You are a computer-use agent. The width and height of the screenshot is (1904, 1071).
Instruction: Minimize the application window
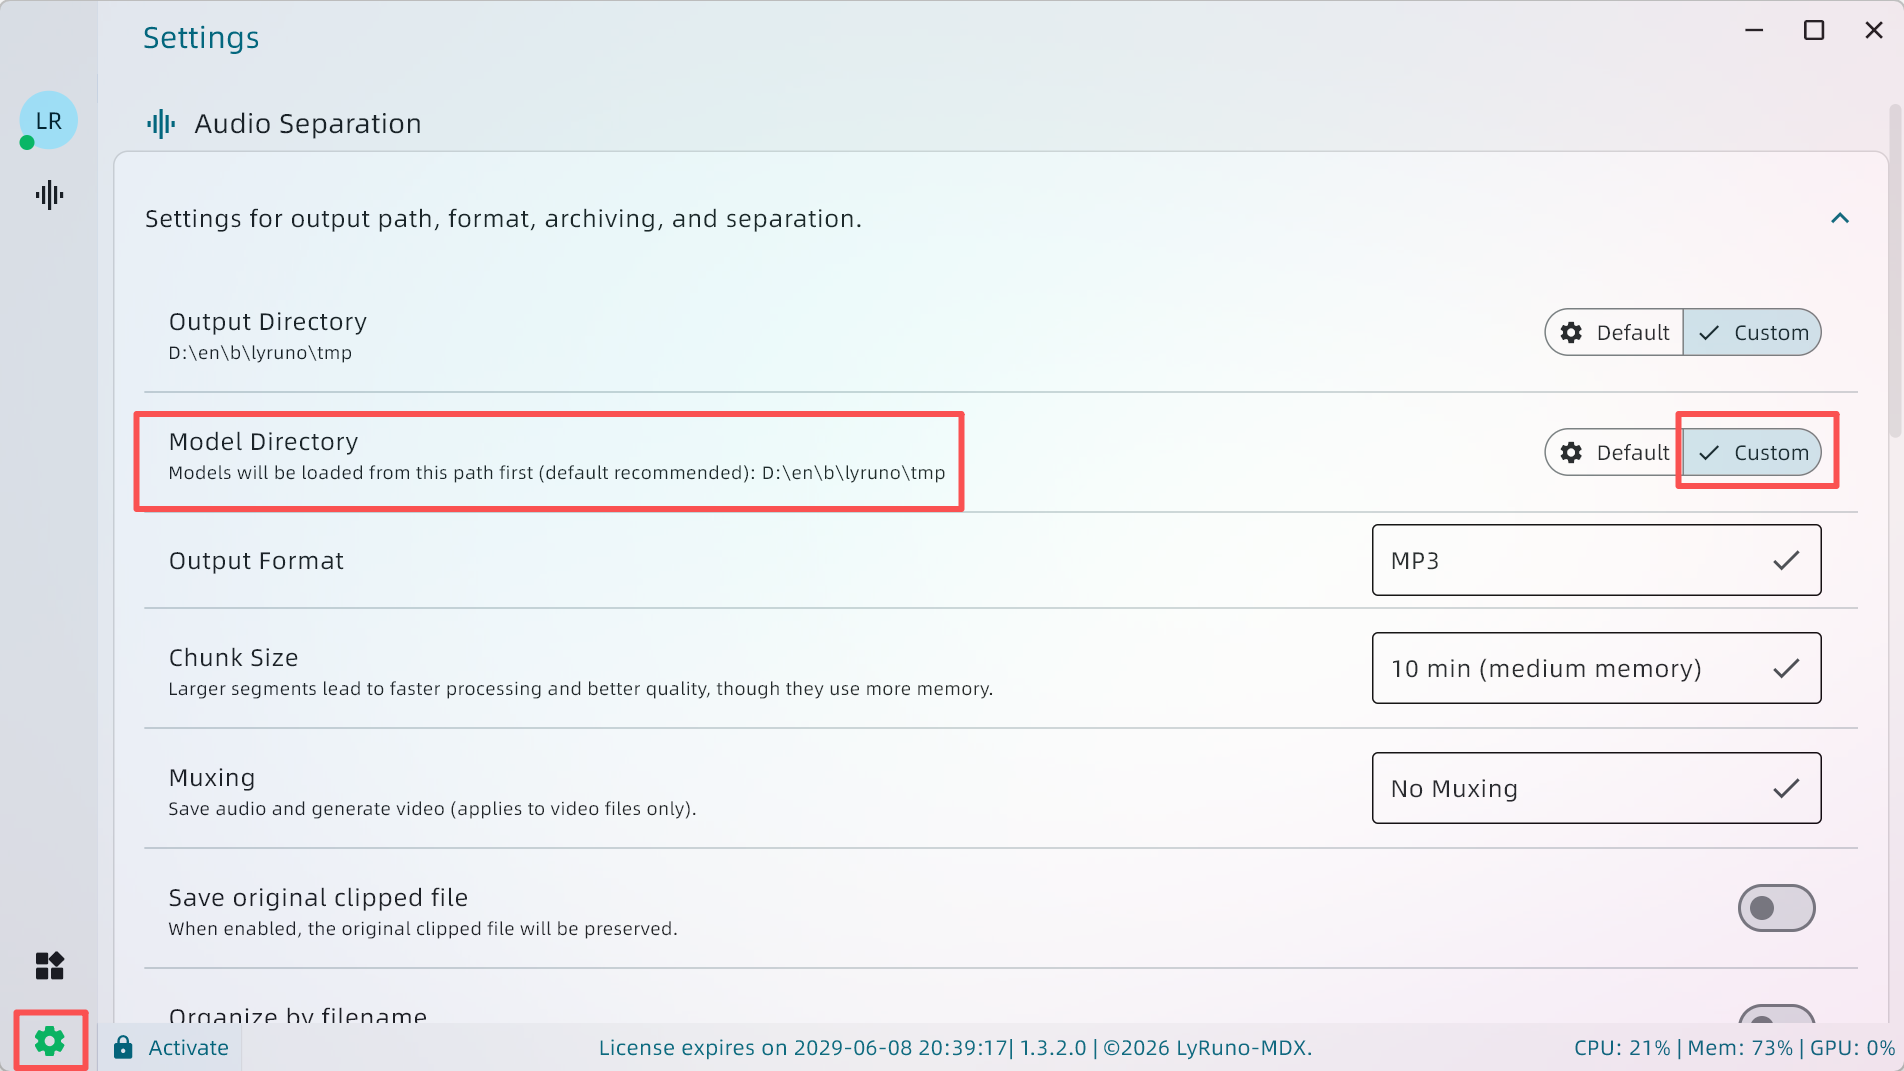coord(1753,31)
